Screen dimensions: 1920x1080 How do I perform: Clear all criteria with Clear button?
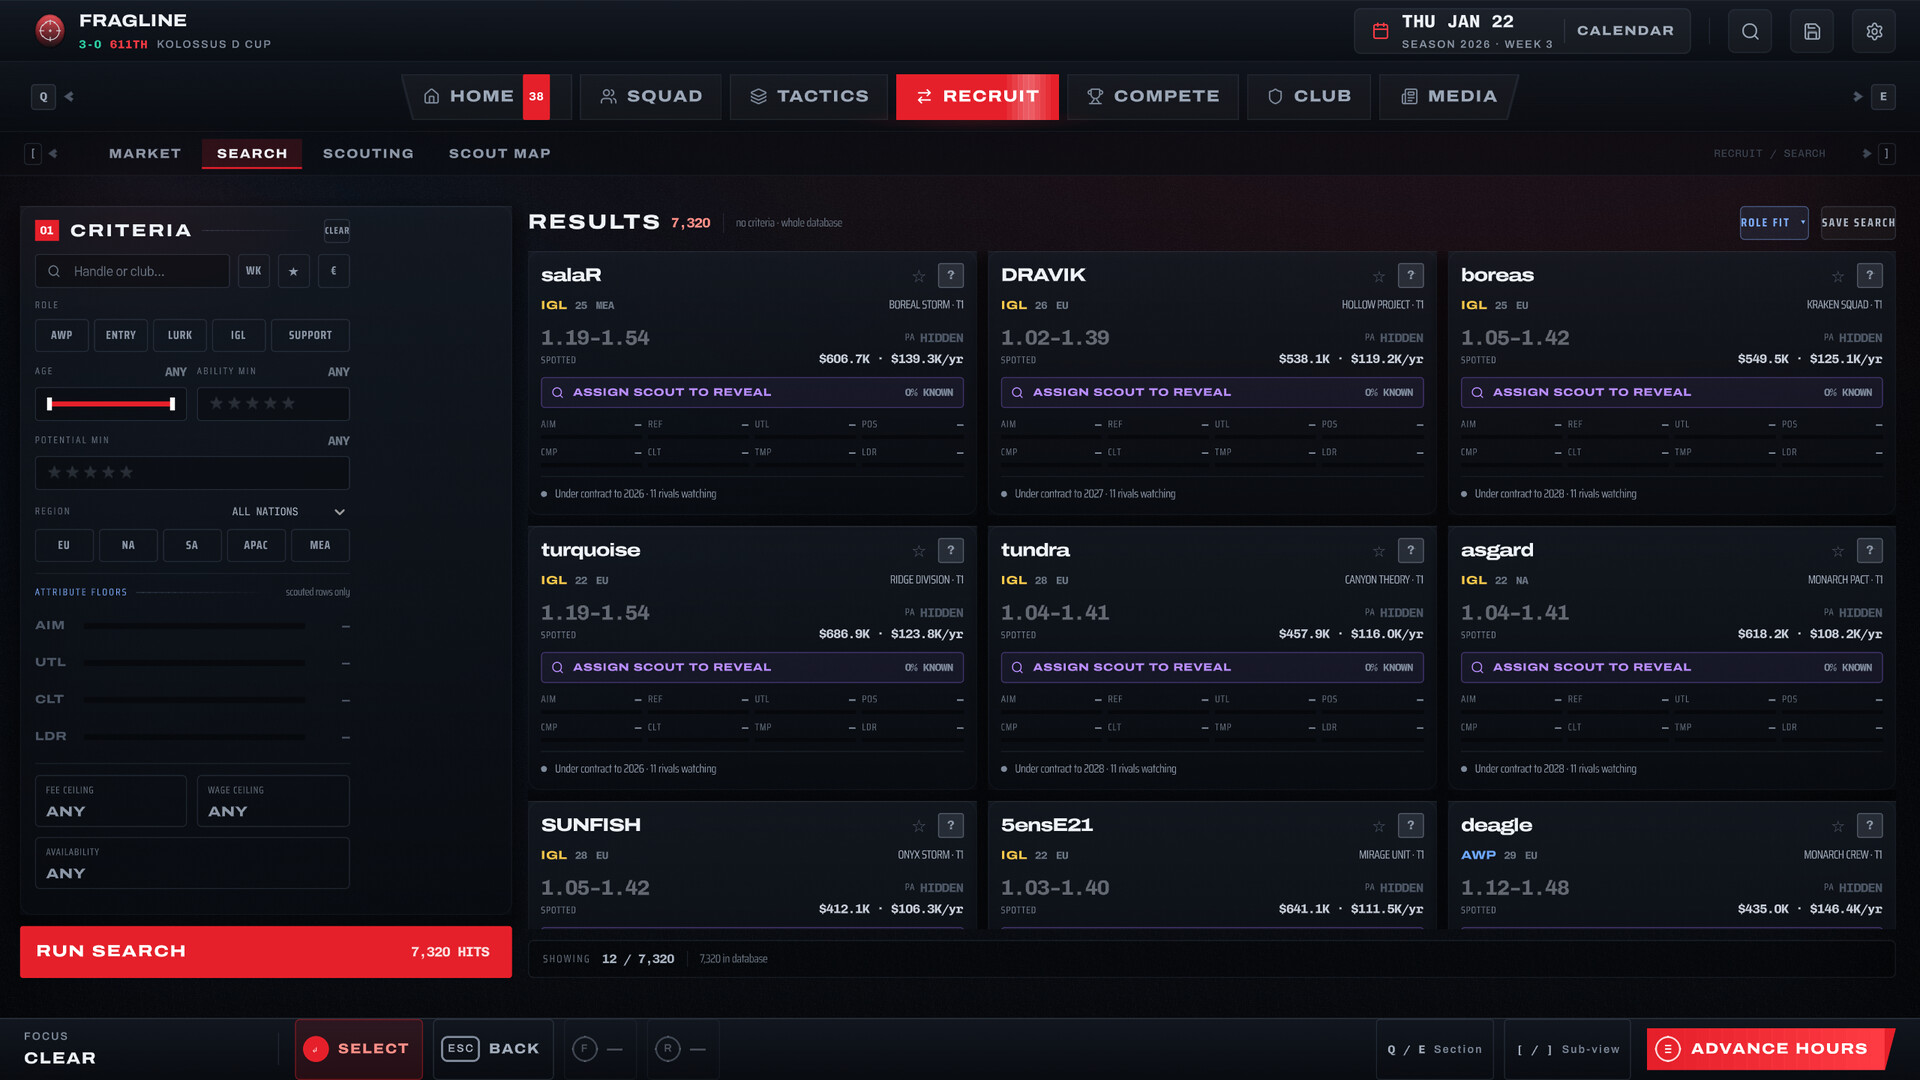[337, 230]
